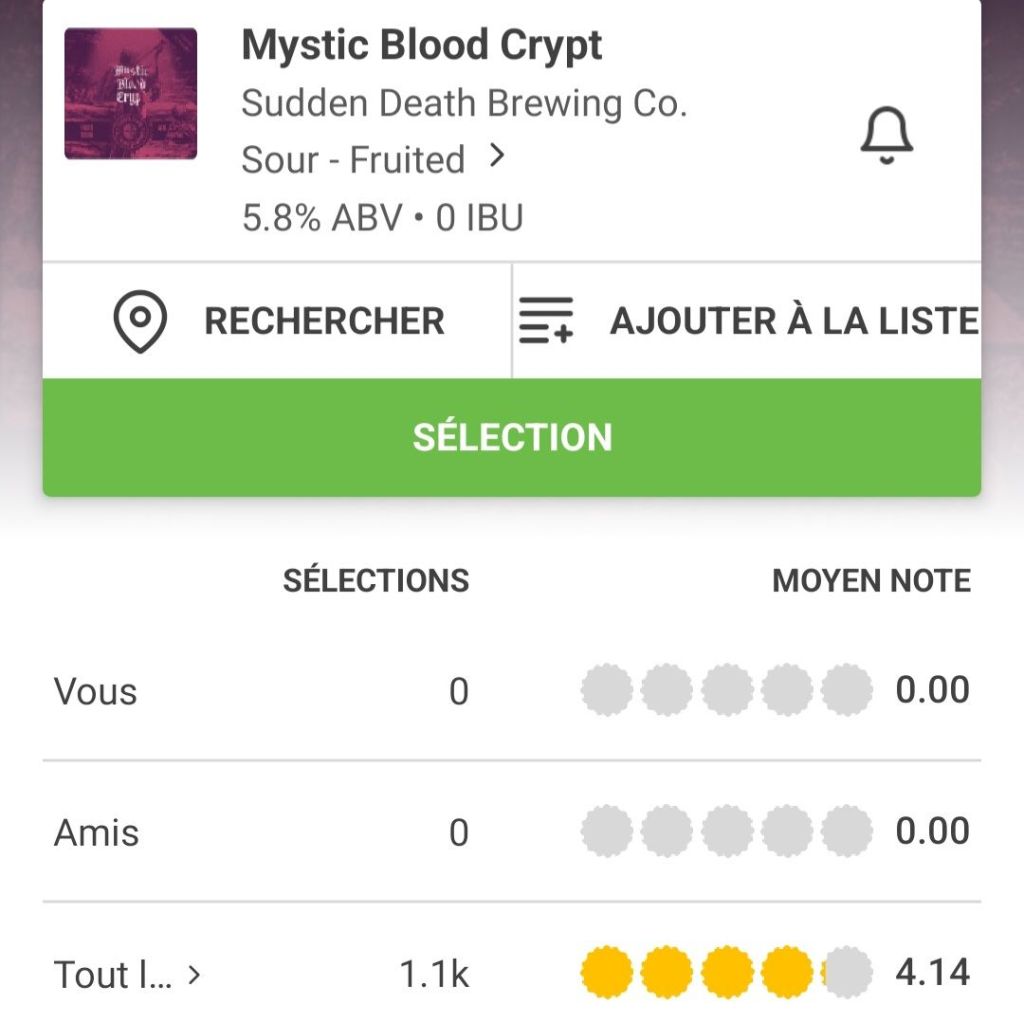This screenshot has width=1024, height=1023.
Task: Tap the add-to-list icon
Action: click(x=546, y=321)
